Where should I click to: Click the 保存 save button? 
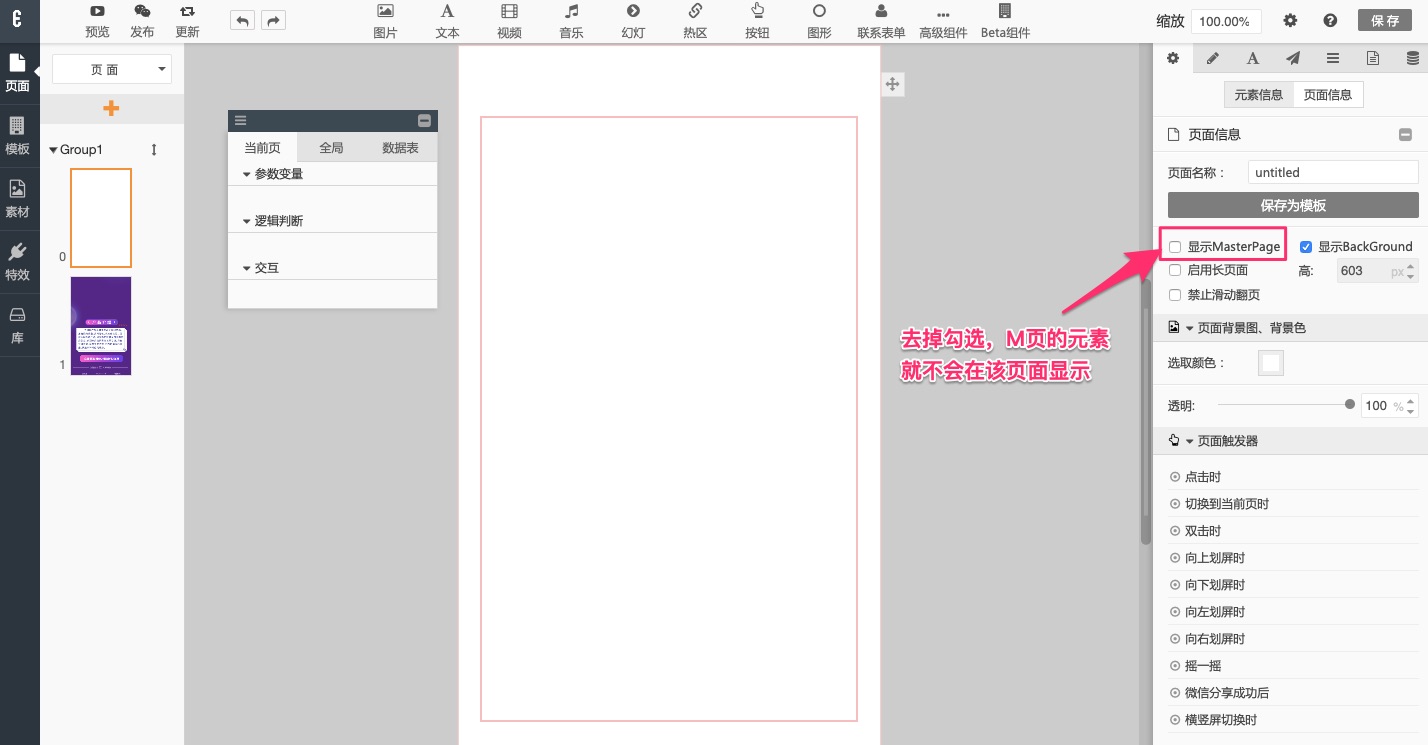point(1385,20)
